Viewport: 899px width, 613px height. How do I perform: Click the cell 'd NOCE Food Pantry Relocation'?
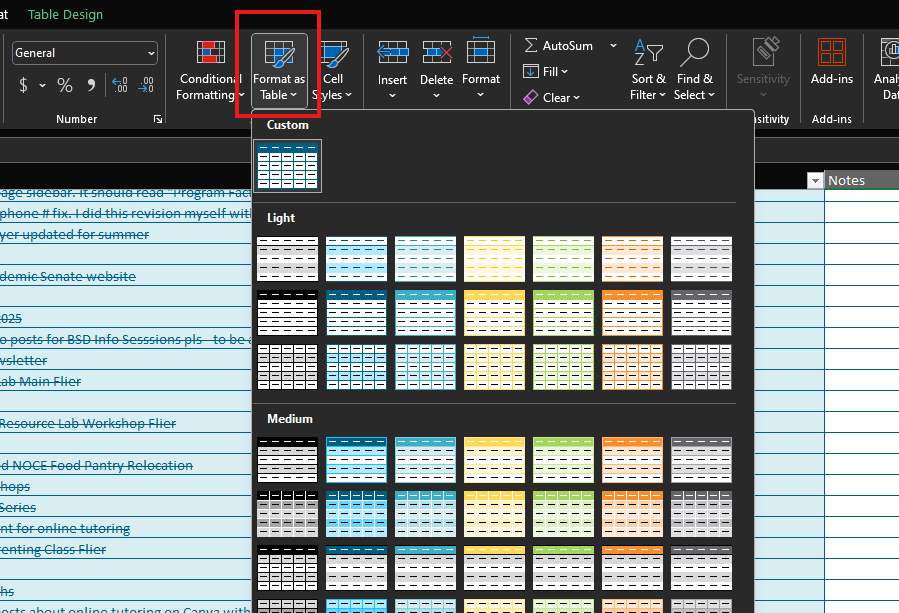coord(96,465)
